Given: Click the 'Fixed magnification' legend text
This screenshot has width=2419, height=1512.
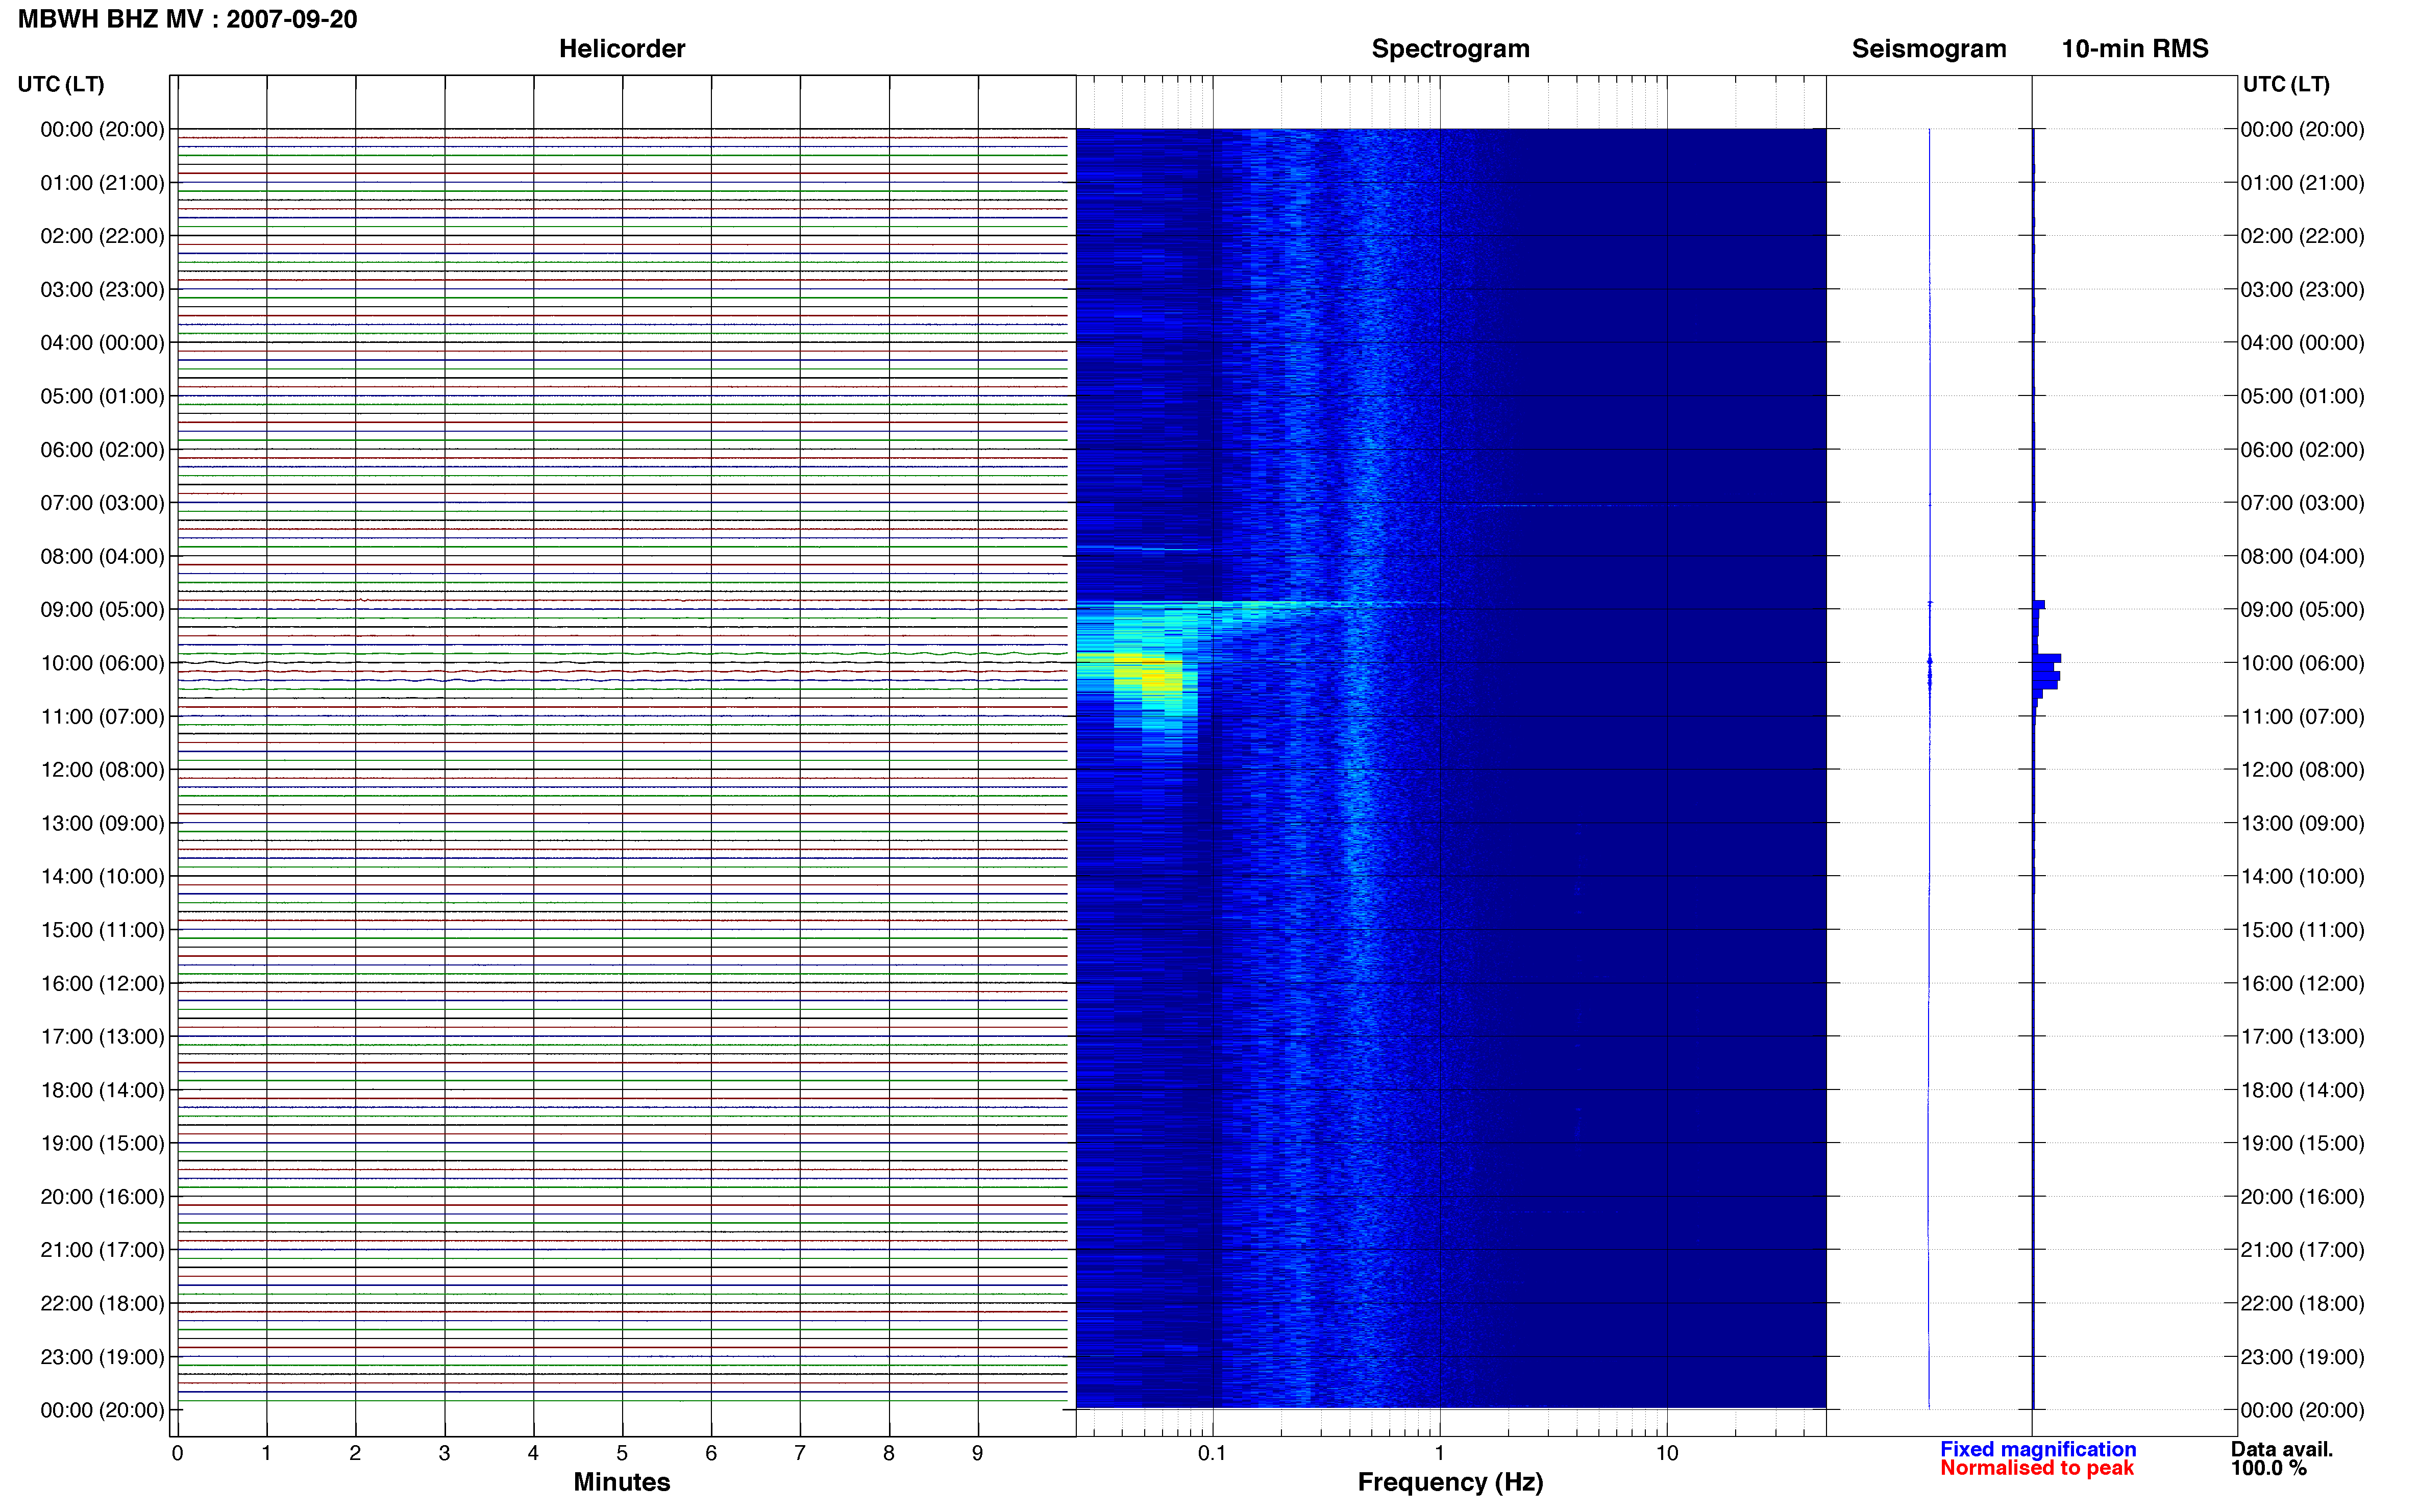Looking at the screenshot, I should pos(2037,1449).
